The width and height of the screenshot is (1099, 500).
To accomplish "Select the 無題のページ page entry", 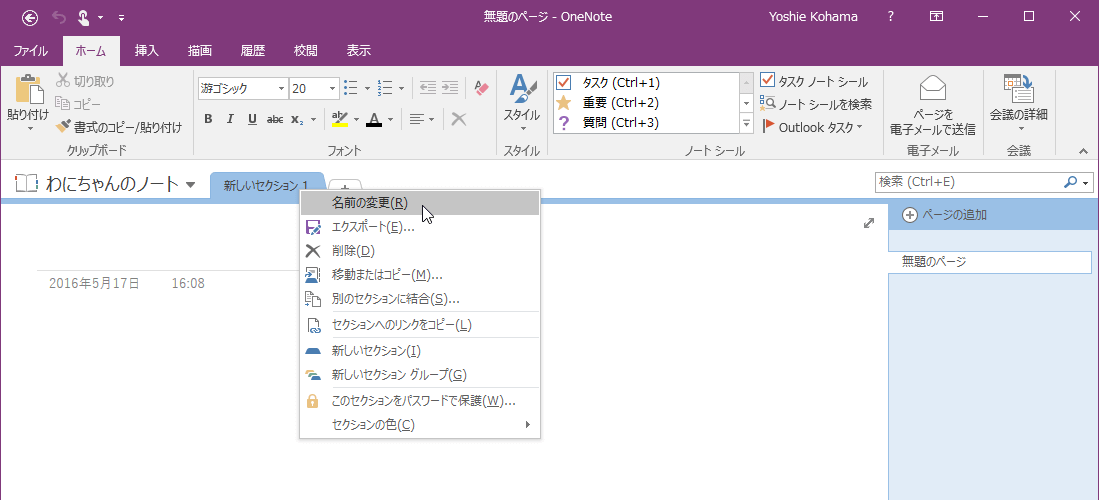I will pyautogui.click(x=990, y=262).
